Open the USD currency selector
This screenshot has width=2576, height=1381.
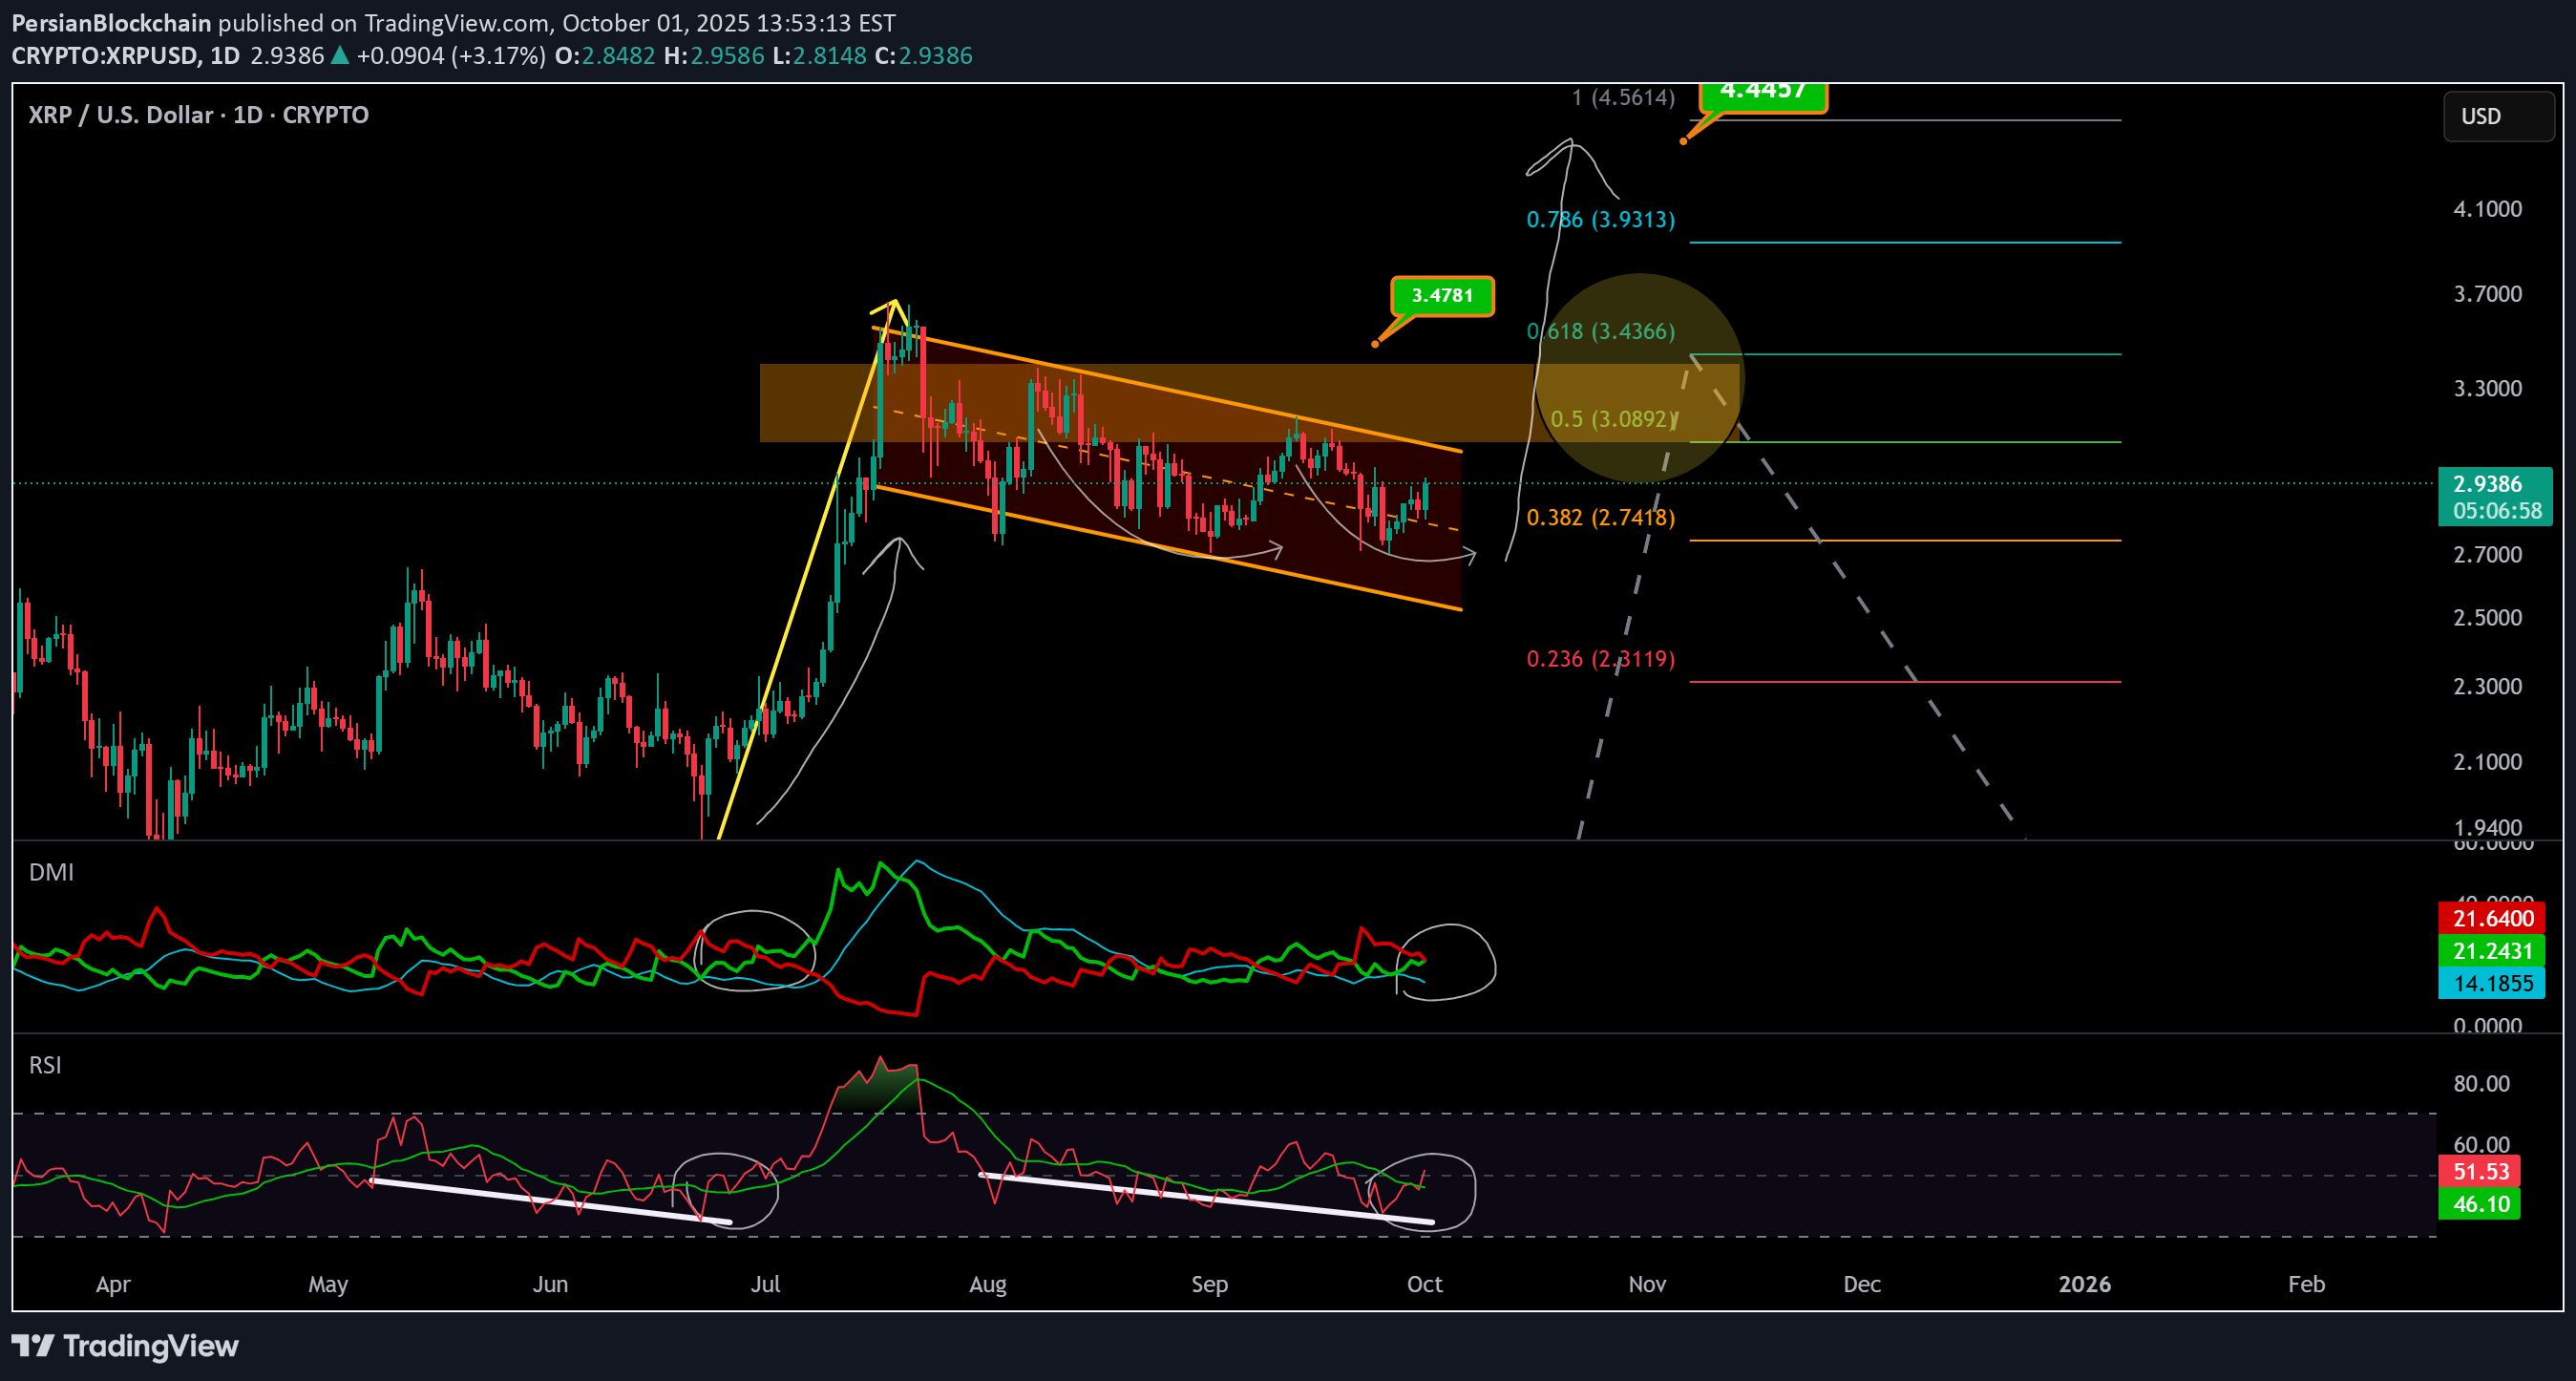[x=2497, y=116]
